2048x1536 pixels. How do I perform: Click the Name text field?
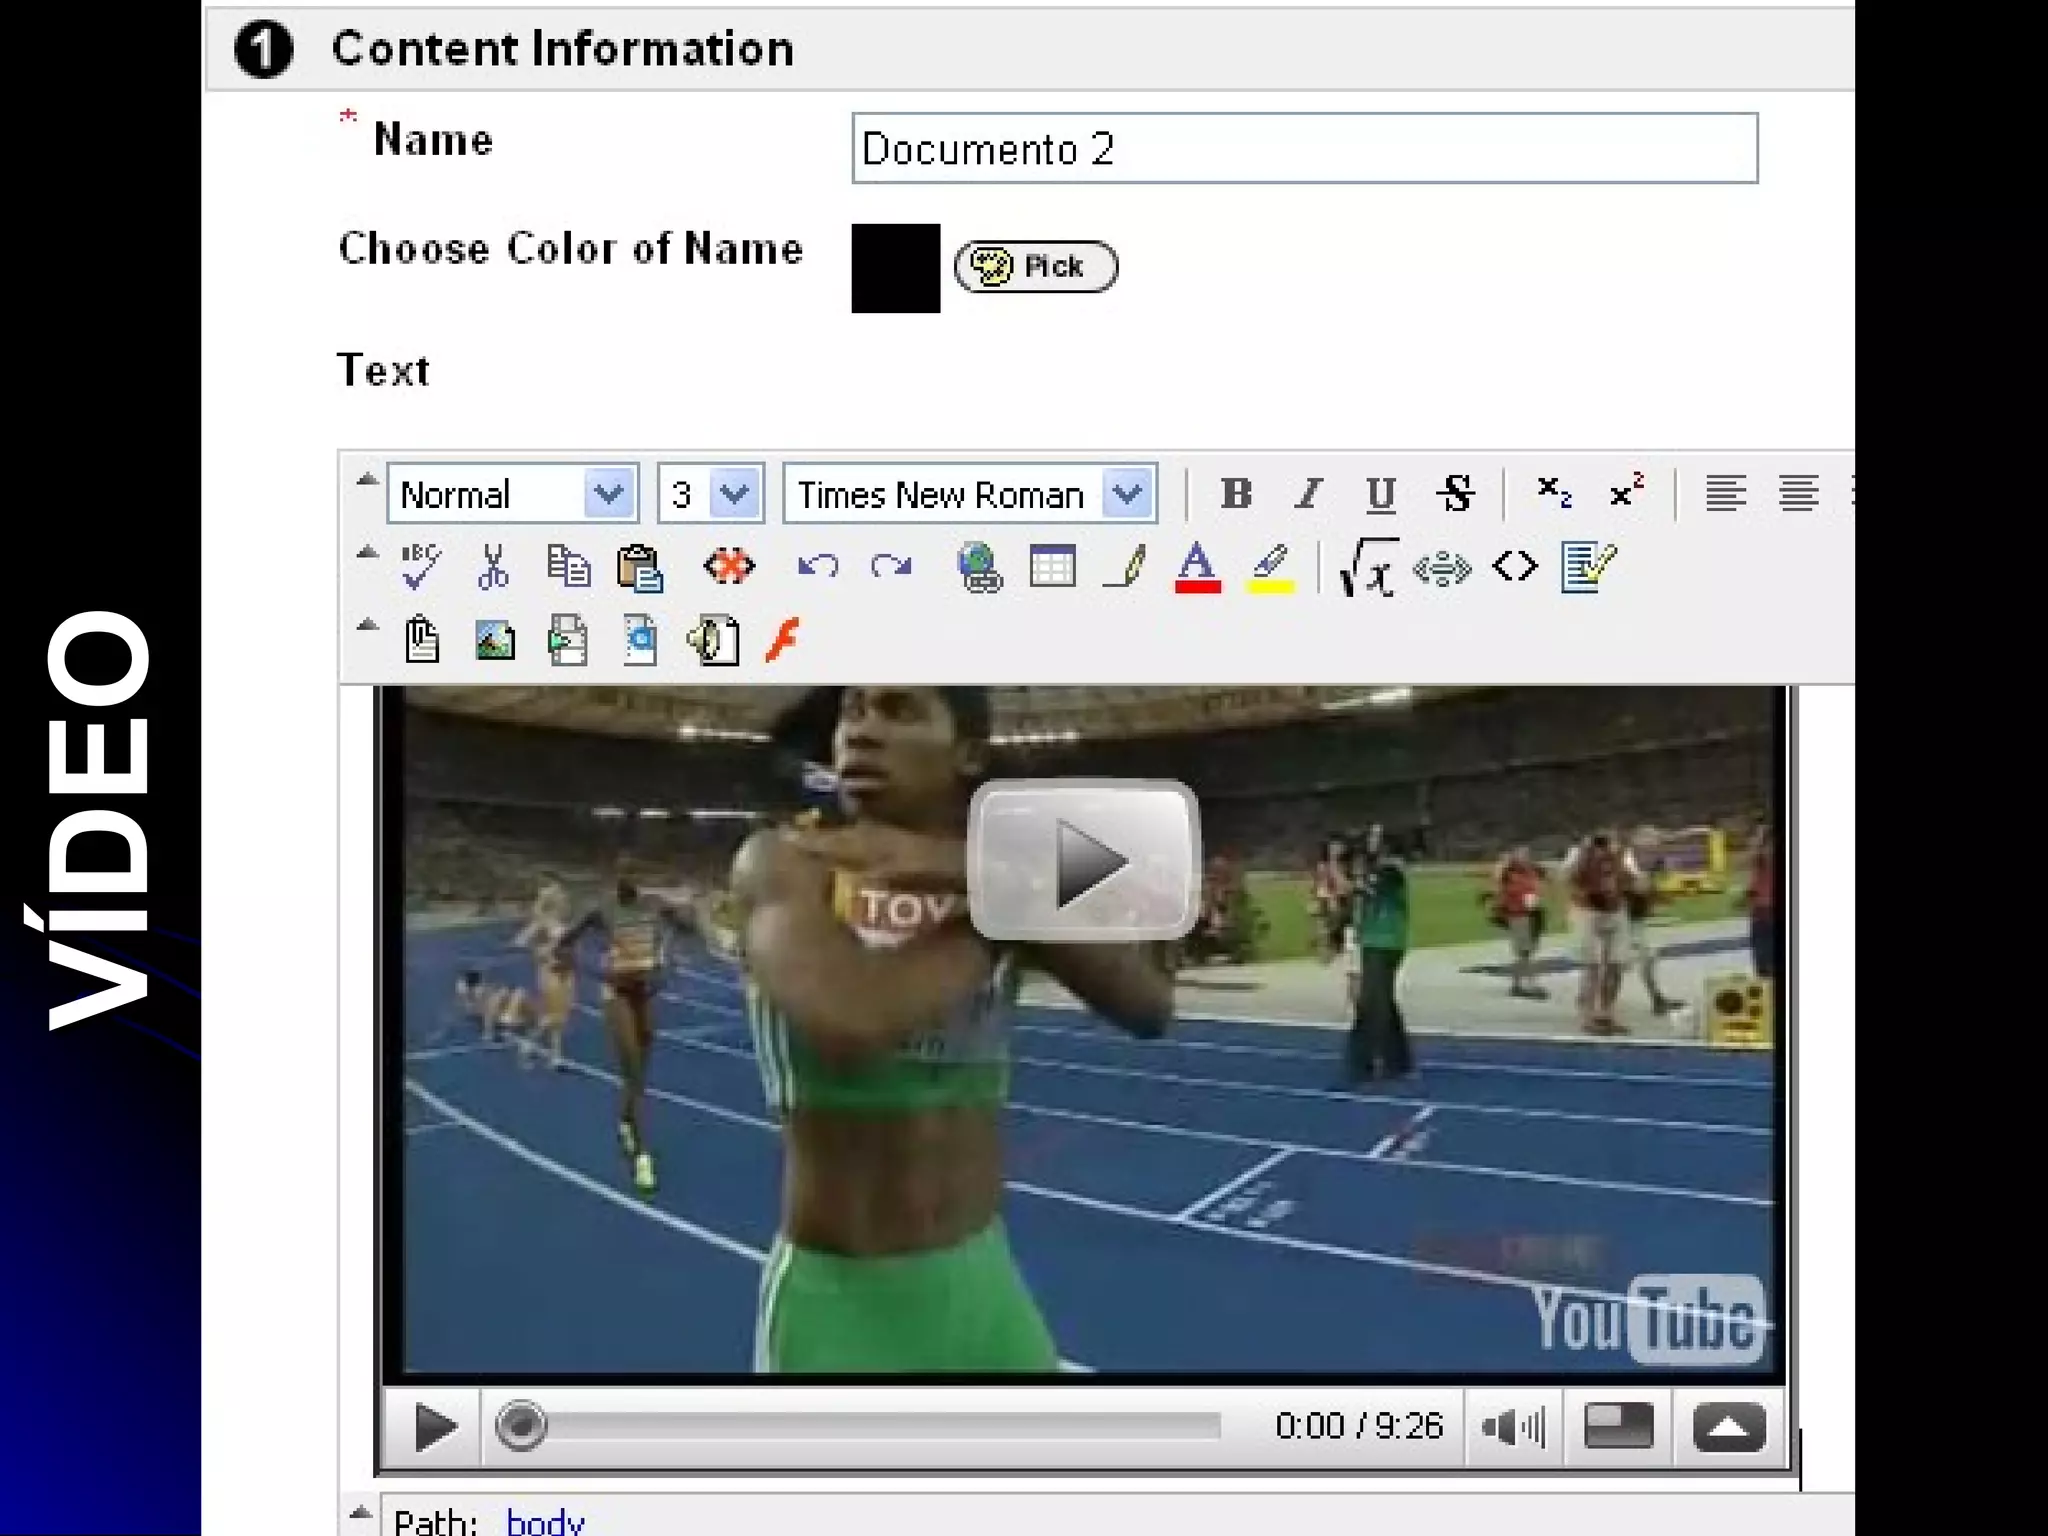click(x=1304, y=149)
